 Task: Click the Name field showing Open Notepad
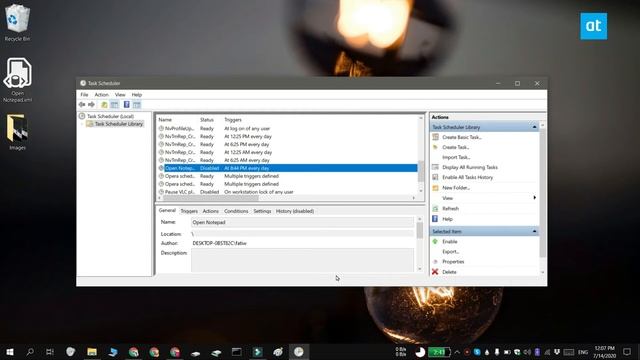click(302, 222)
